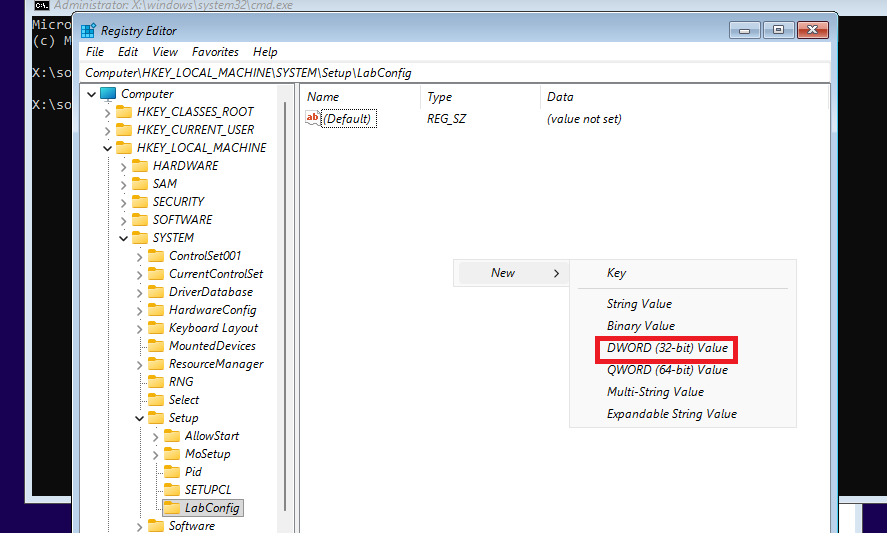Click the HARDWARE folder icon
Viewport: 887px width, 533px height.
[140, 166]
